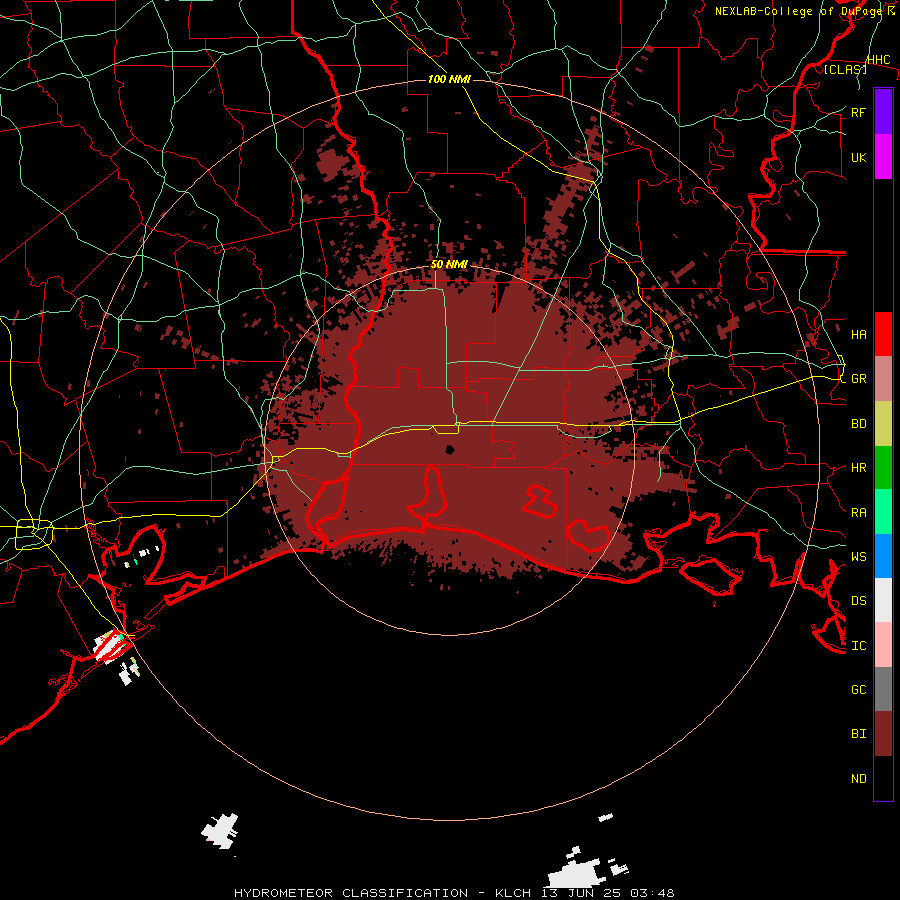Click the black radar site dot at center
The height and width of the screenshot is (900, 900).
pos(450,449)
